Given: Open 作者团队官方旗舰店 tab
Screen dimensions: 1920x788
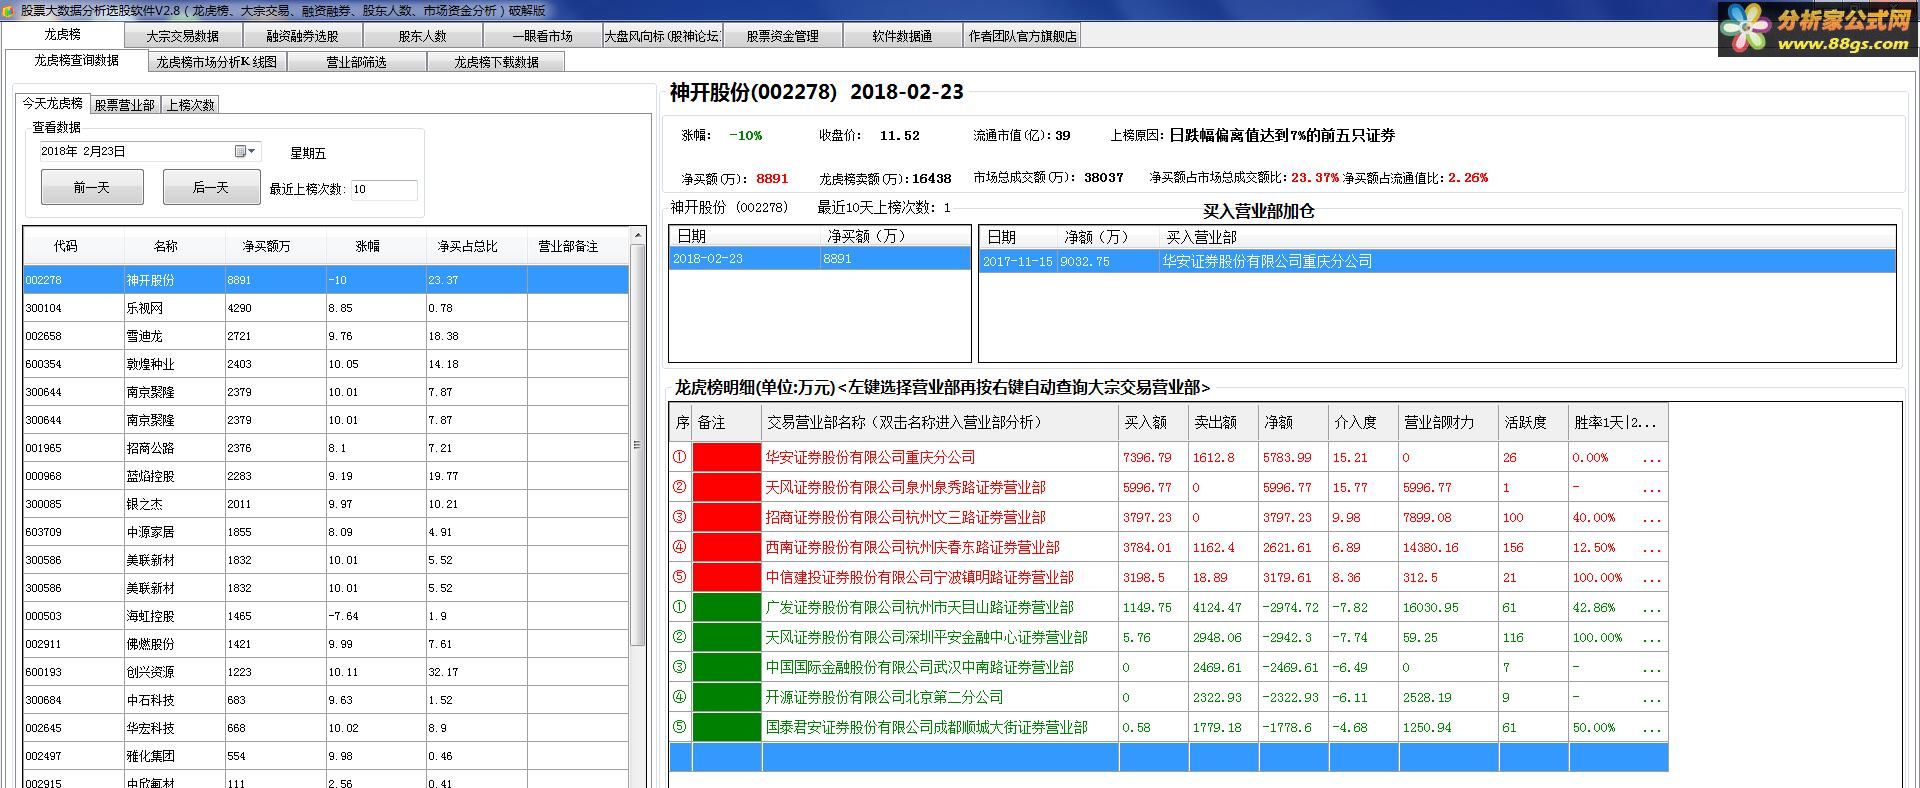Looking at the screenshot, I should click(1022, 36).
